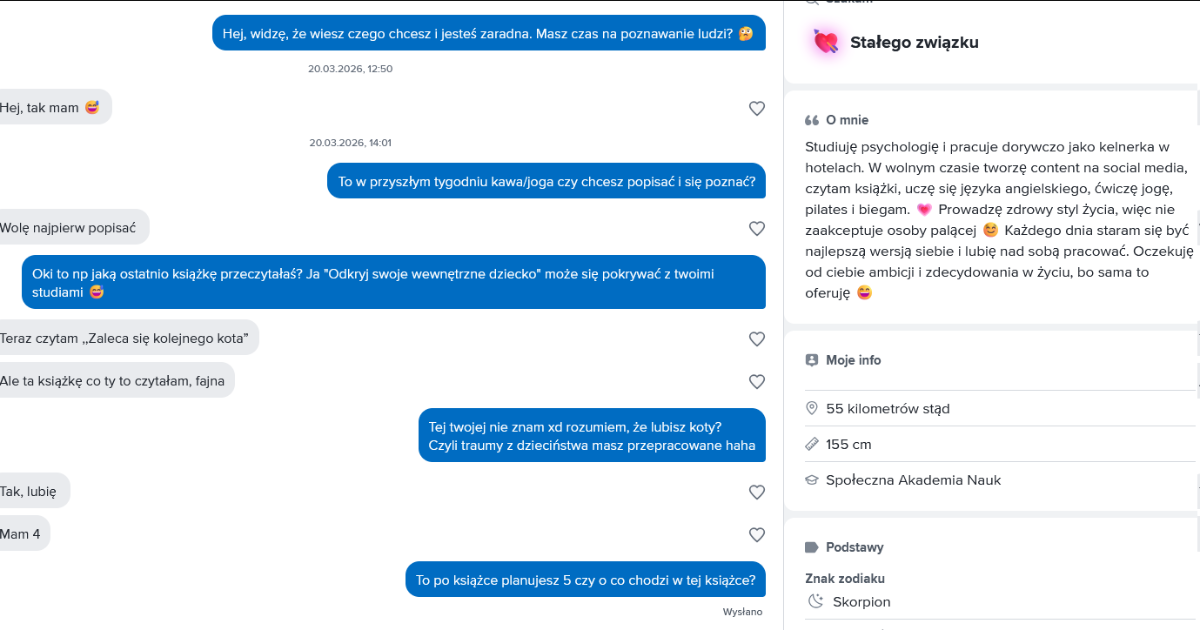Click the location pin distance icon

pos(812,409)
